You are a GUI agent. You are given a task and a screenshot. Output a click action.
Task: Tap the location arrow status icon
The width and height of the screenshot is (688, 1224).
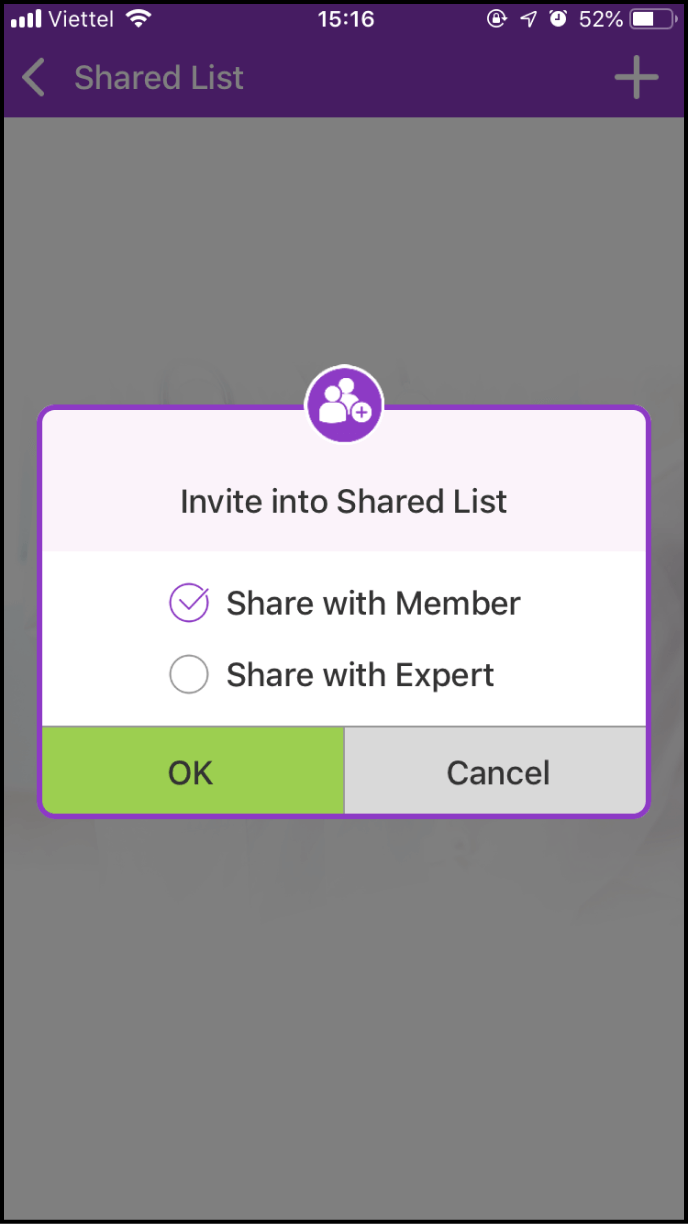(x=528, y=19)
